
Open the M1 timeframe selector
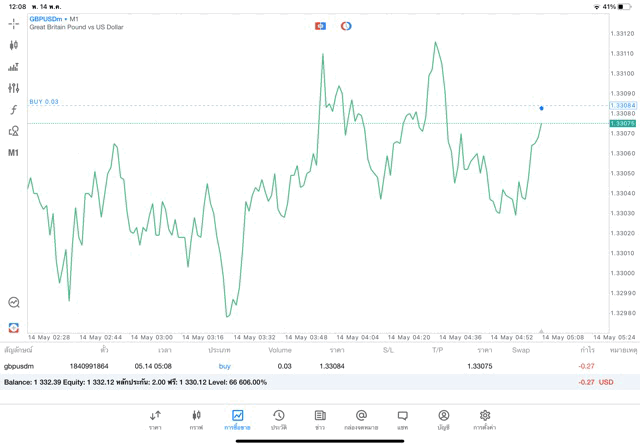point(13,153)
